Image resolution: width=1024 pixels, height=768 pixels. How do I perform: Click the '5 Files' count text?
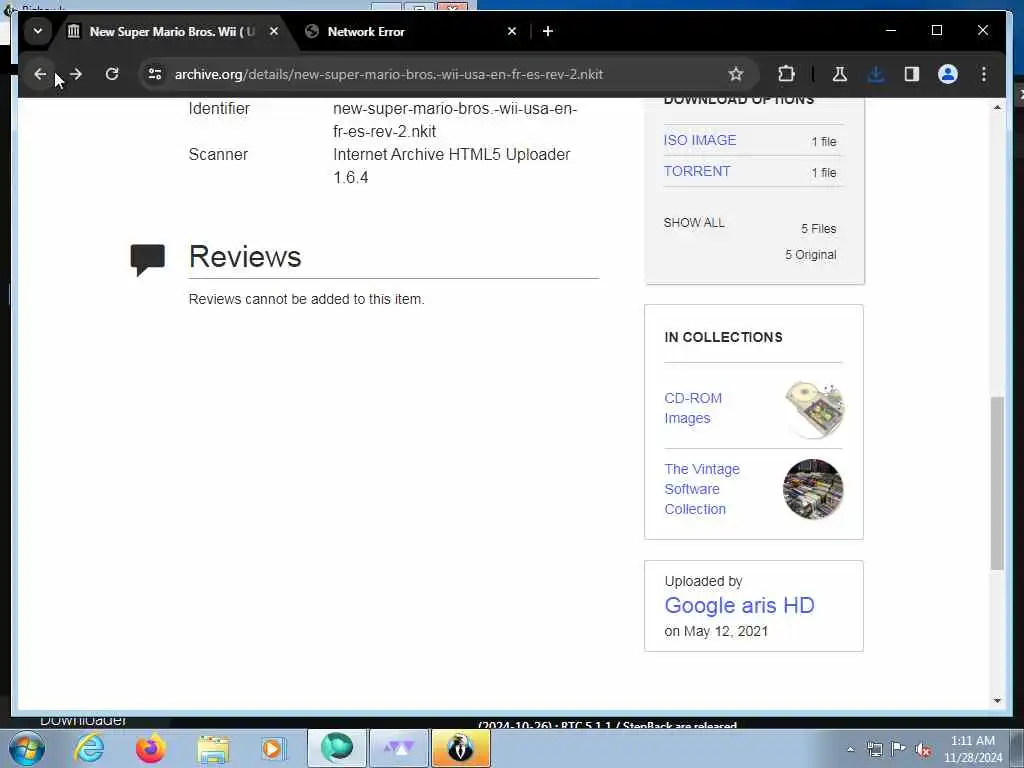818,229
